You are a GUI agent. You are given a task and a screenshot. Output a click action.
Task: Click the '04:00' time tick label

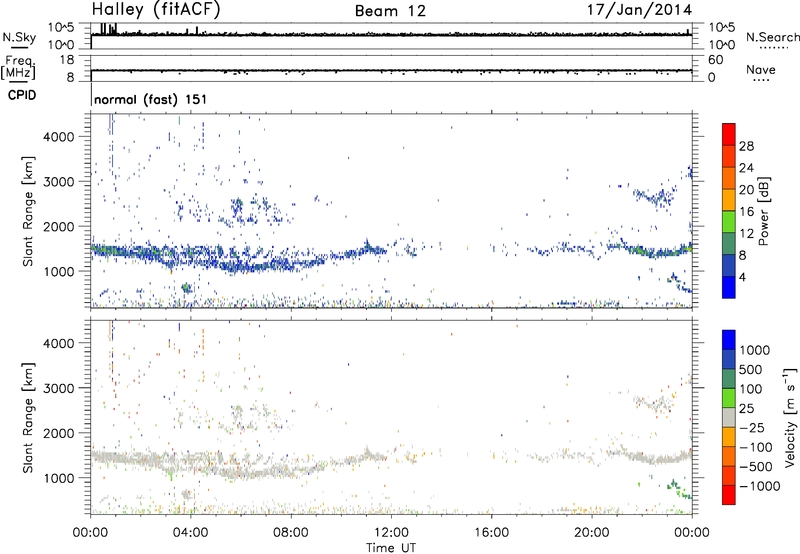[190, 533]
